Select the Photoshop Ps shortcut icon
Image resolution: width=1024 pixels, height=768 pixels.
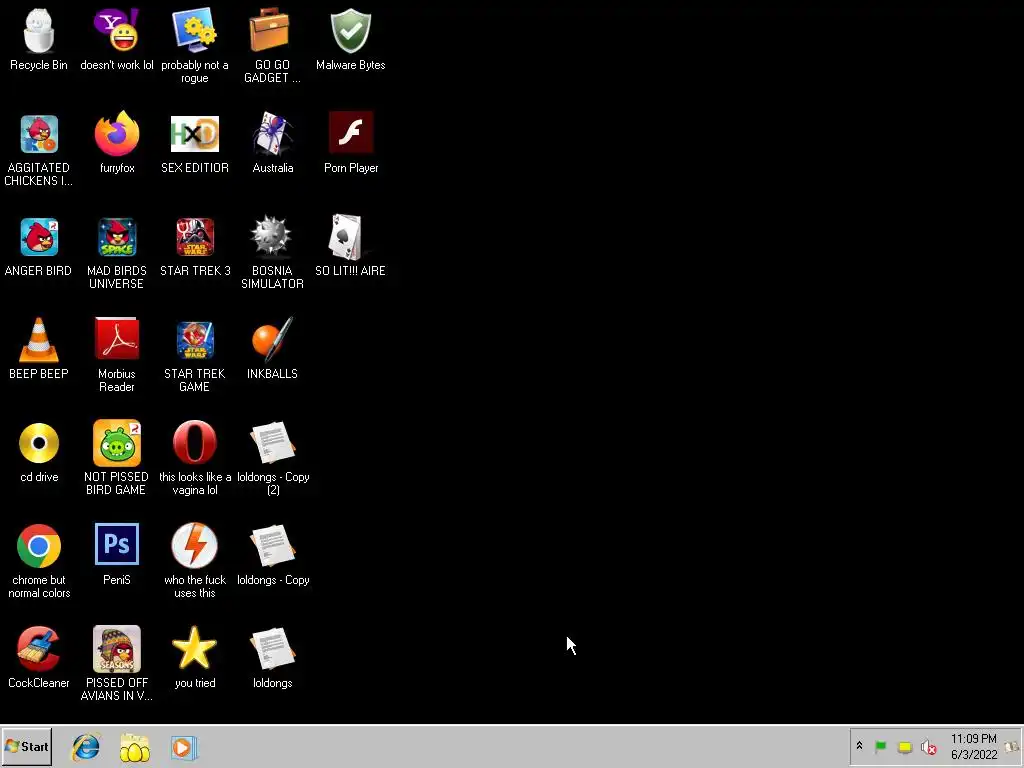pos(117,544)
